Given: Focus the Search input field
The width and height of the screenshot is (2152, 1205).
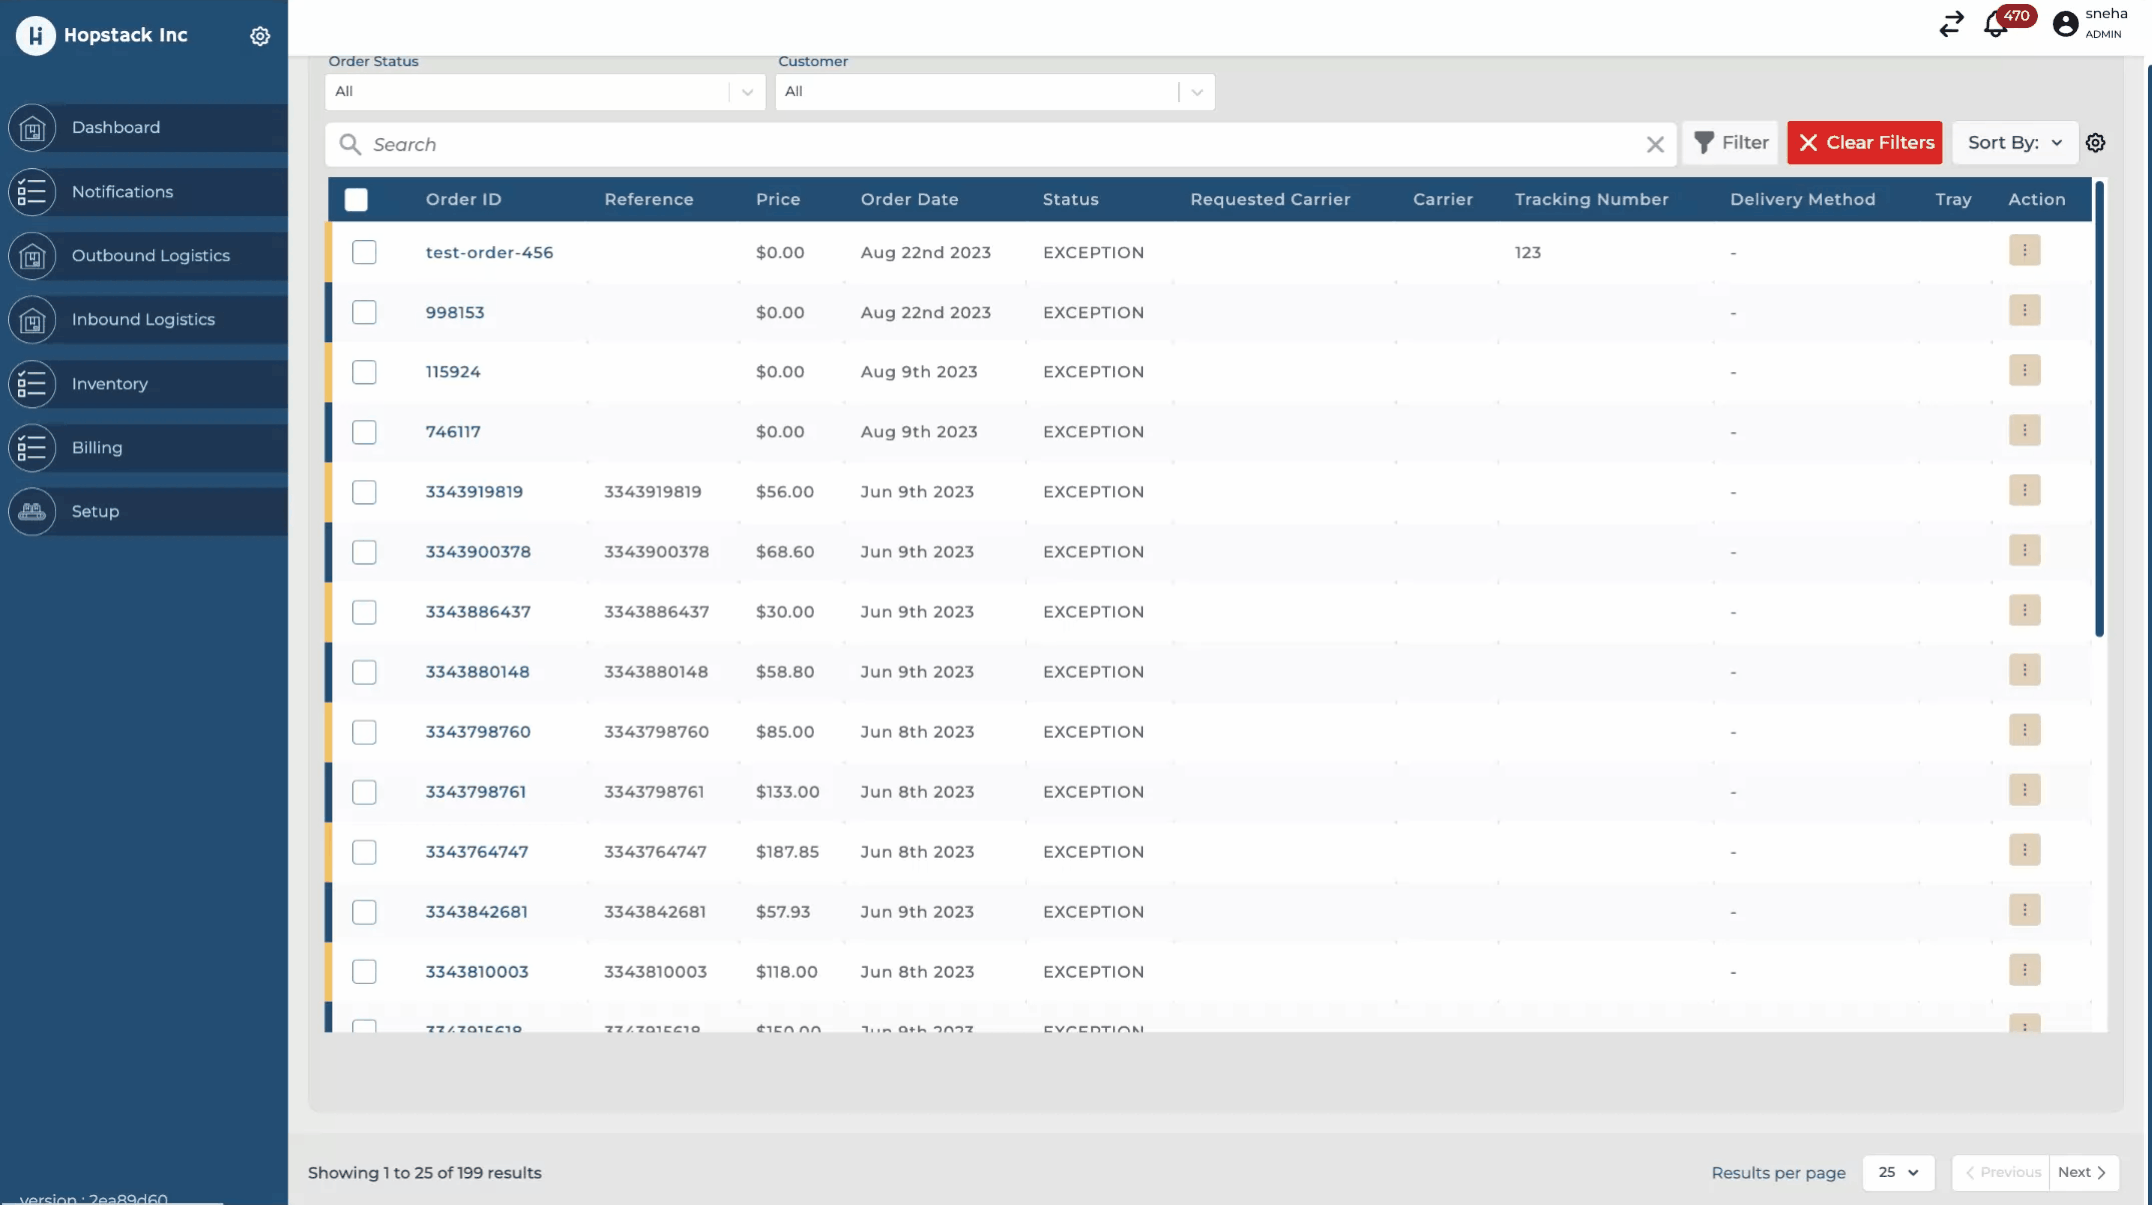Looking at the screenshot, I should [x=1000, y=145].
